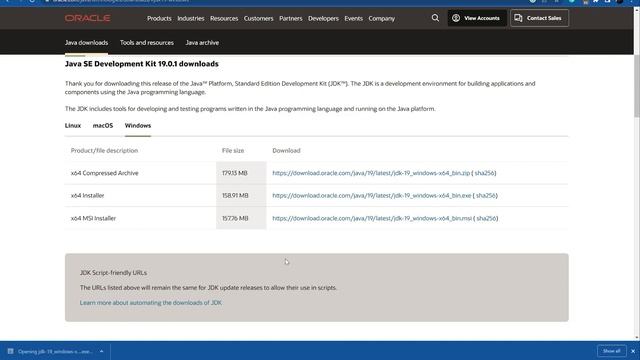This screenshot has height=360, width=640.
Task: Close the downloads bar
Action: 633,351
